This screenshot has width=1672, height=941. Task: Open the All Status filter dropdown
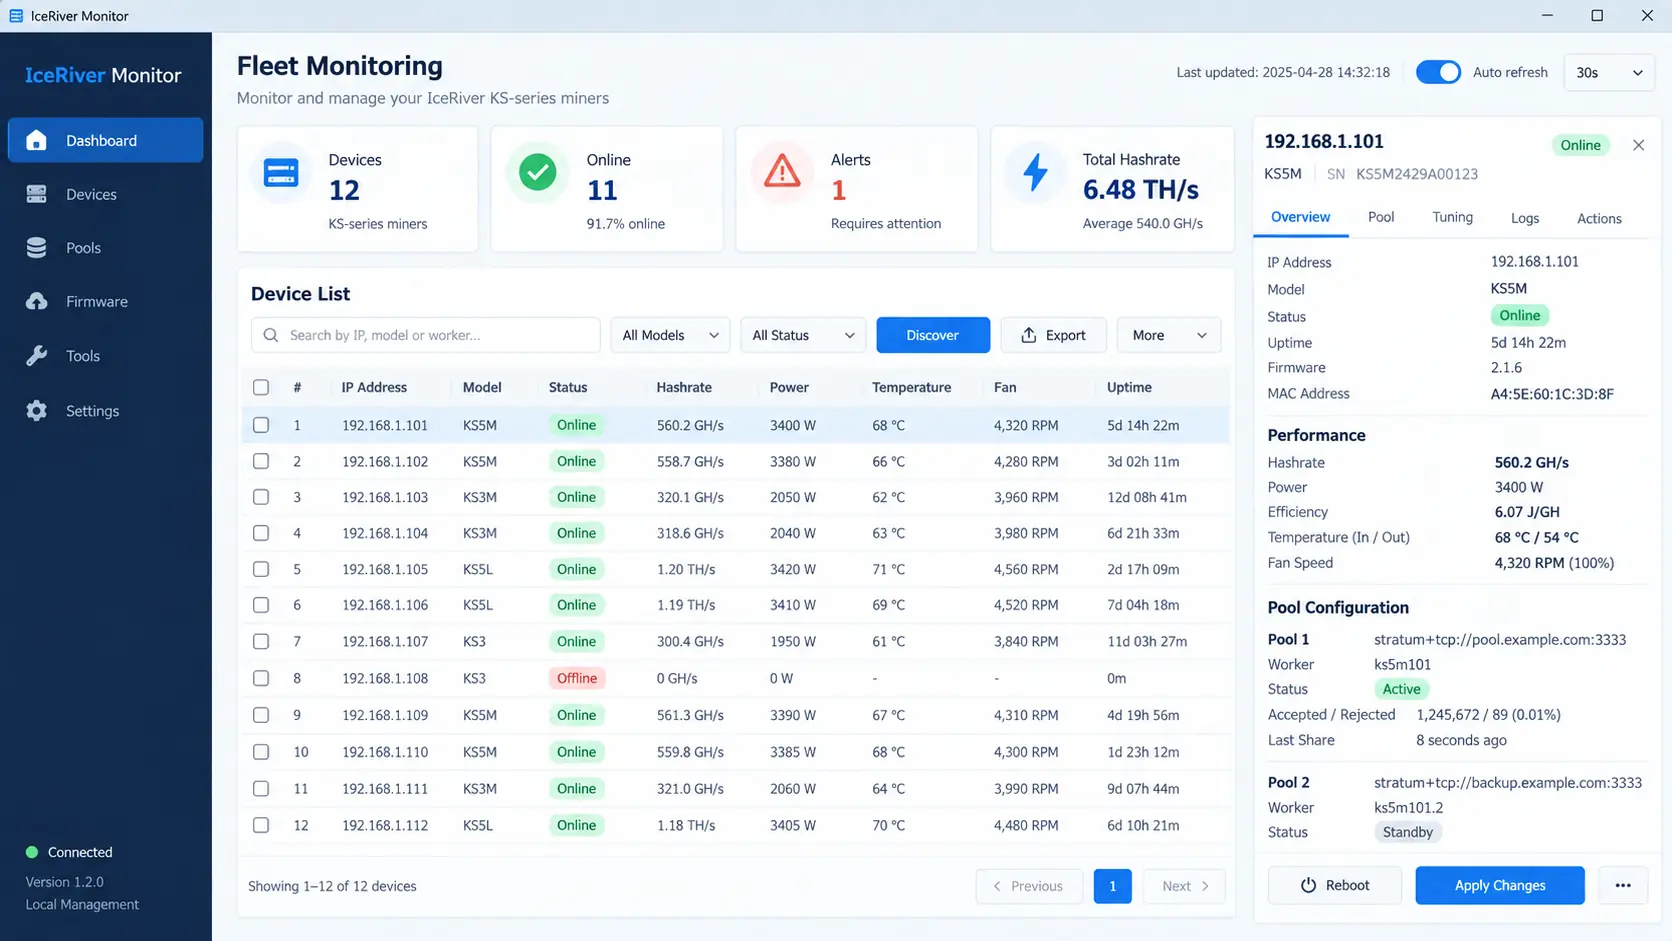tap(803, 335)
